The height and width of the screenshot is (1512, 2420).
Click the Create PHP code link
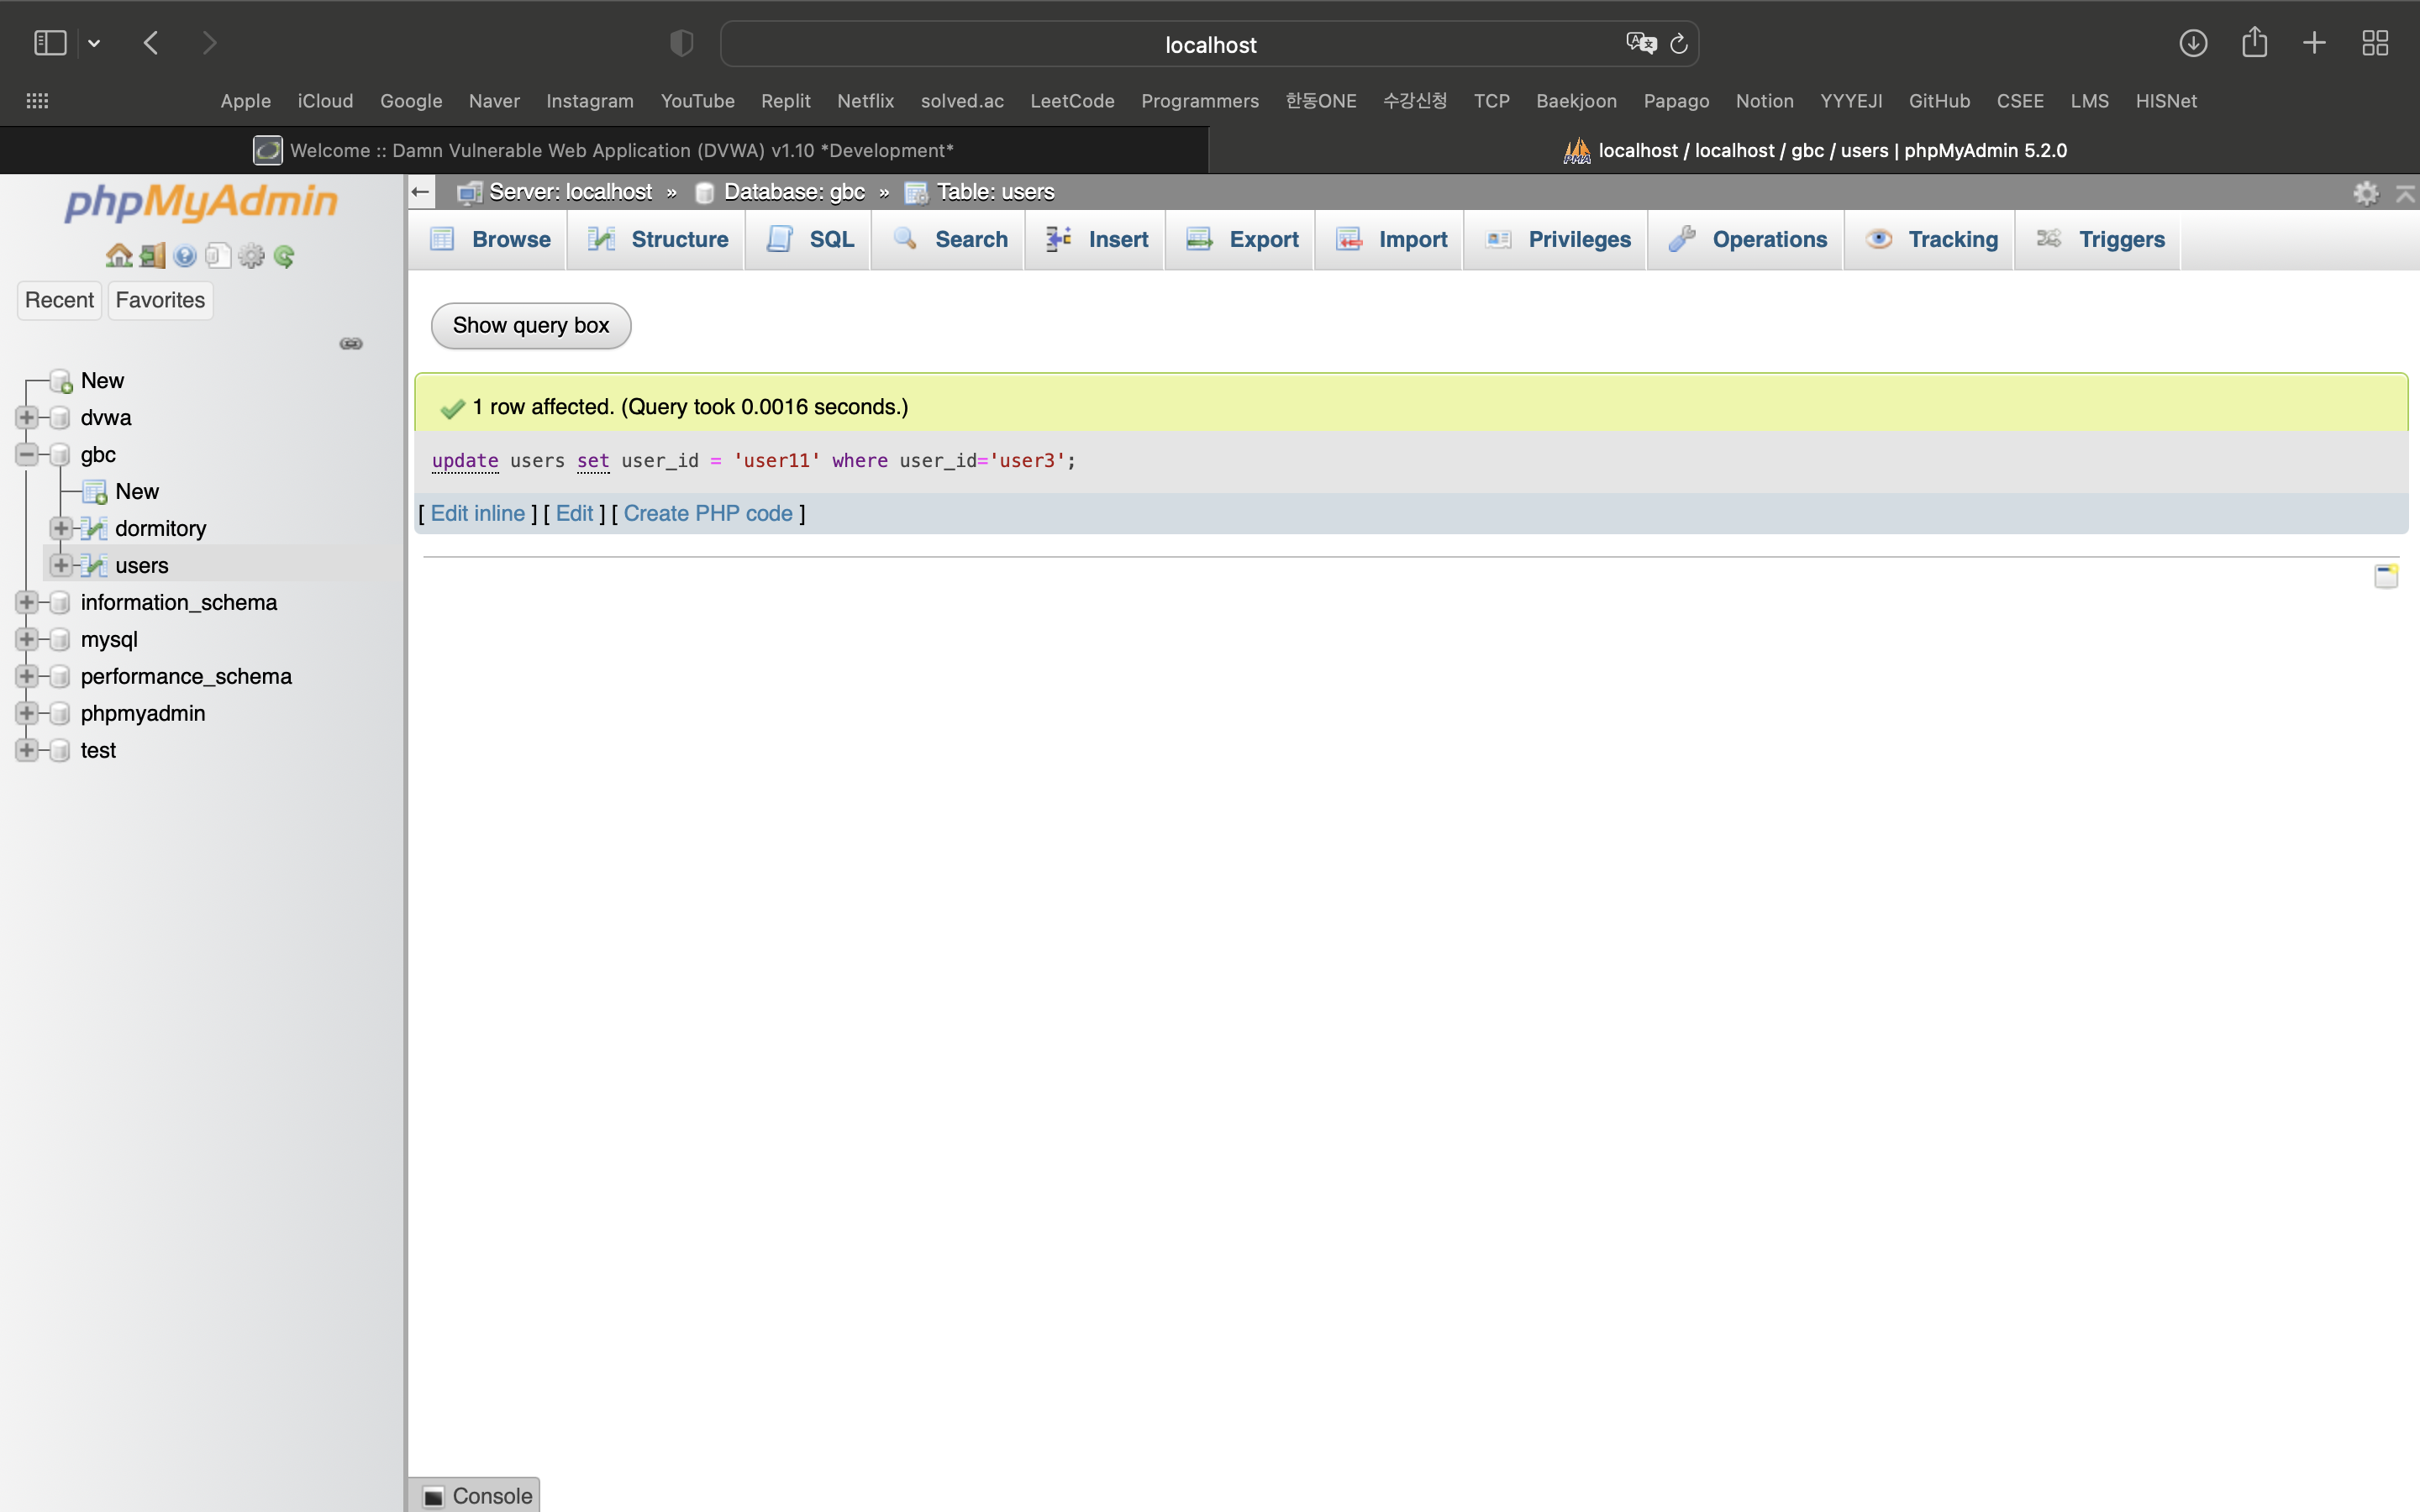[x=708, y=513]
